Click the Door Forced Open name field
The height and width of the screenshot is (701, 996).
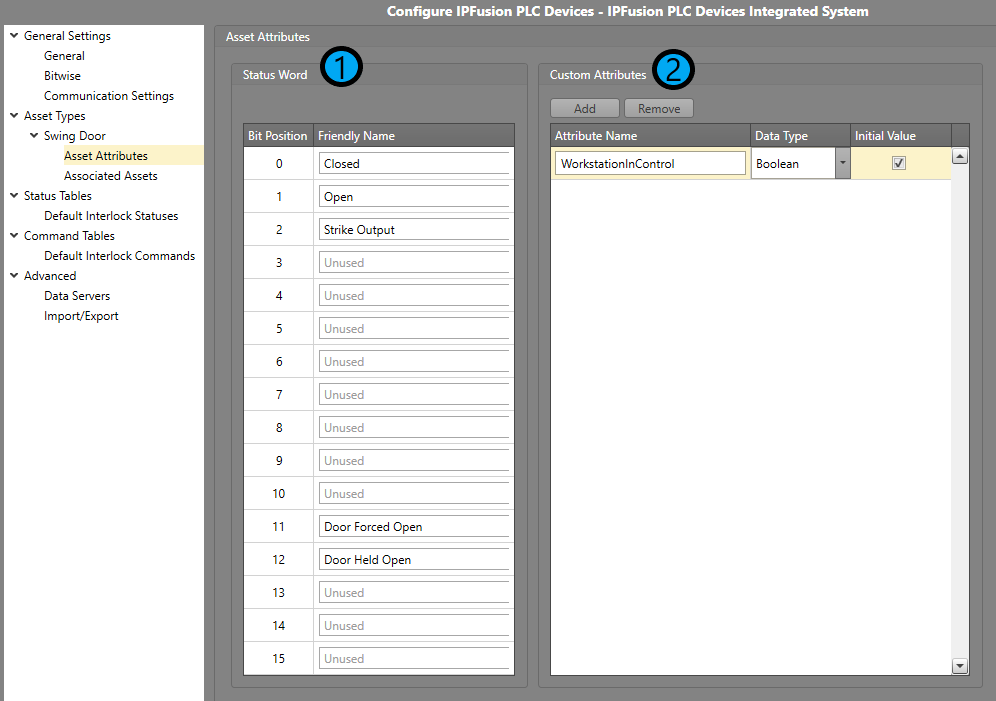pos(413,527)
